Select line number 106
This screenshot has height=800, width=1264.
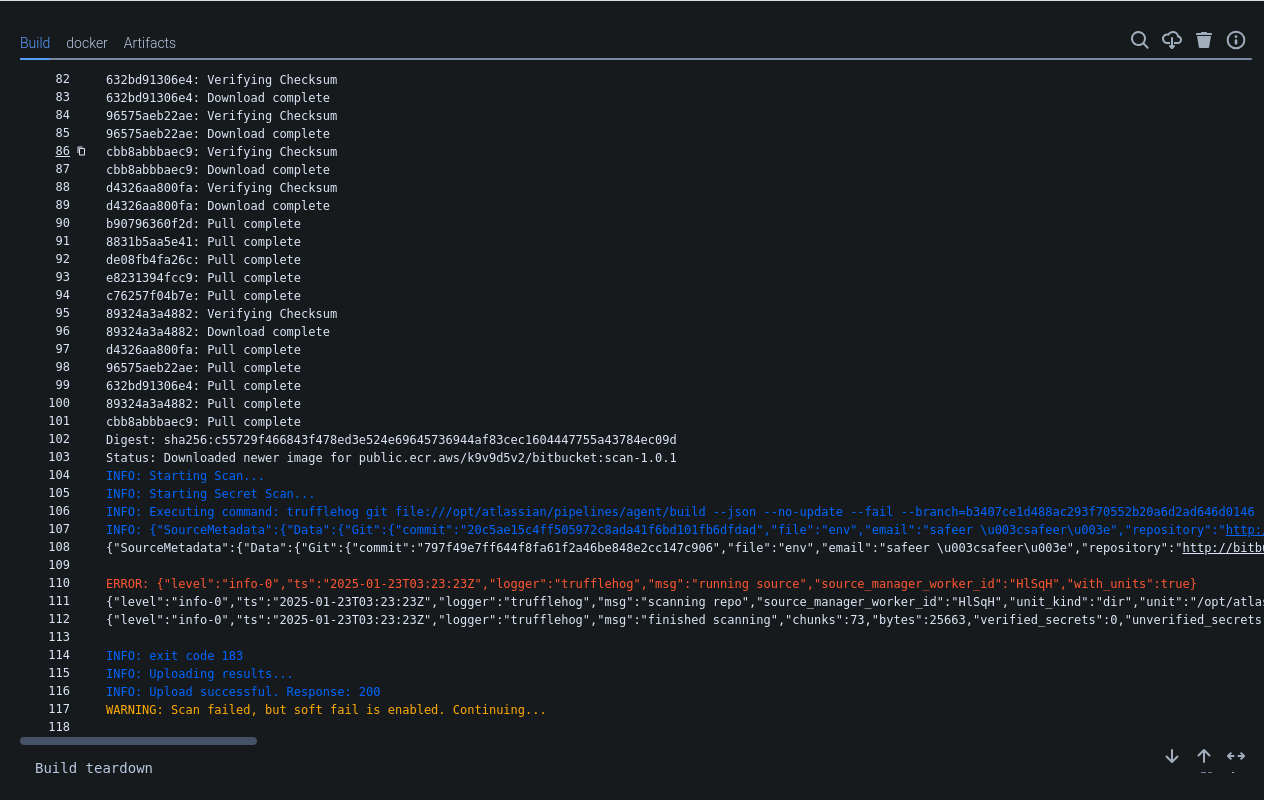click(59, 512)
